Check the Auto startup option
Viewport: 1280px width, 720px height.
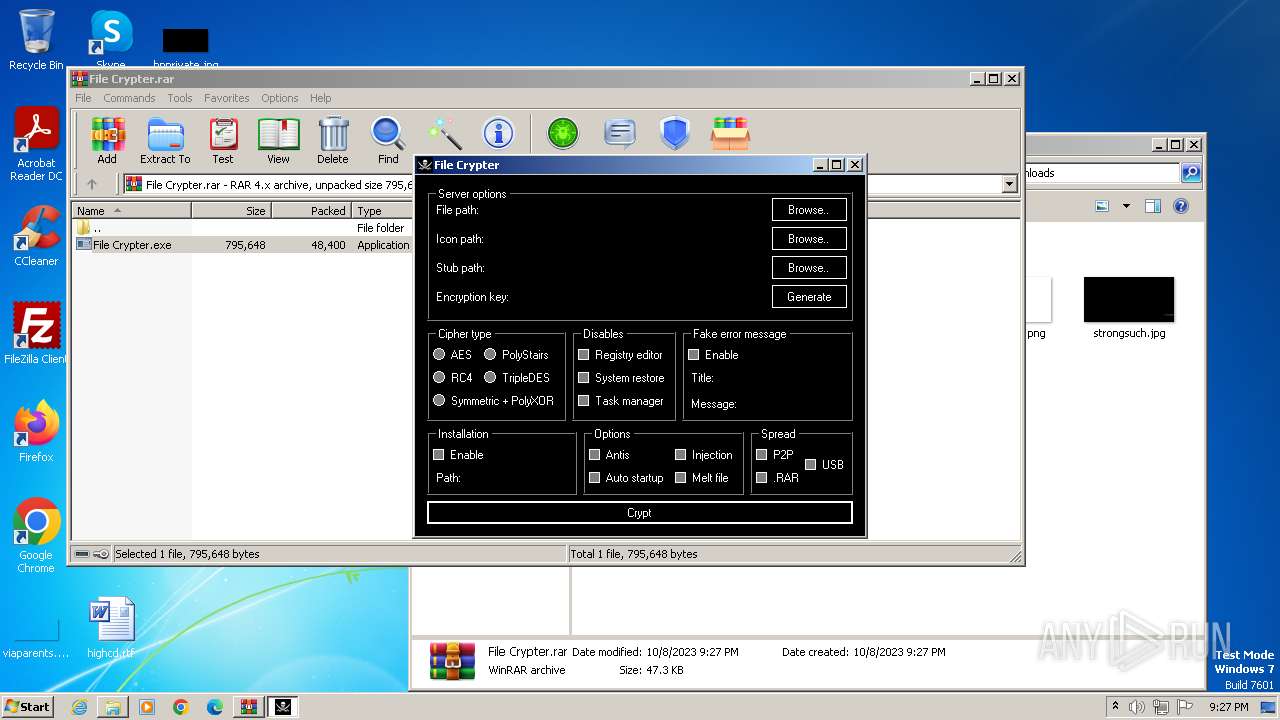[595, 477]
